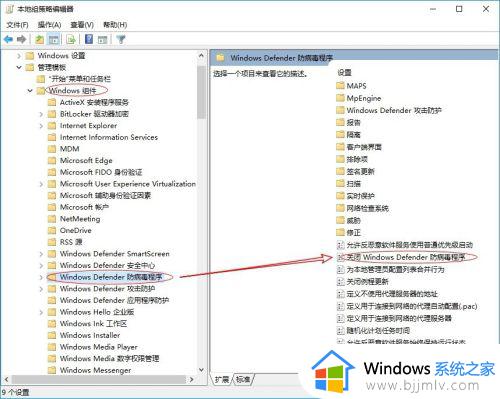This screenshot has height=399, width=500.
Task: Expand Windows Defender 安全中心 node
Action: (41, 266)
